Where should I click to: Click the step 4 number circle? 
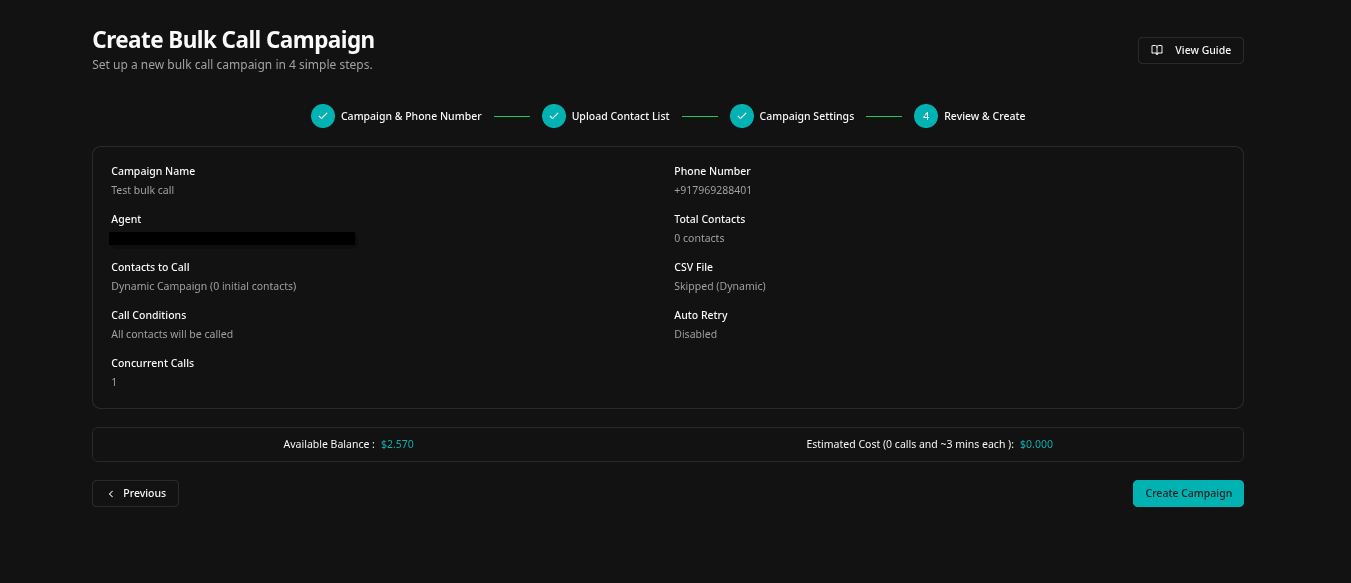[x=926, y=116]
